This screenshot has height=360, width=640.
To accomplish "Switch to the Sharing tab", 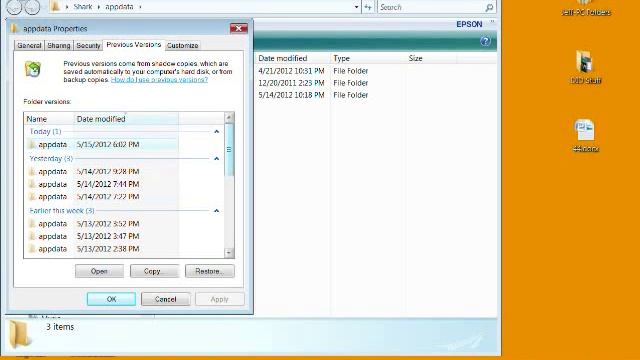I will coord(59,45).
